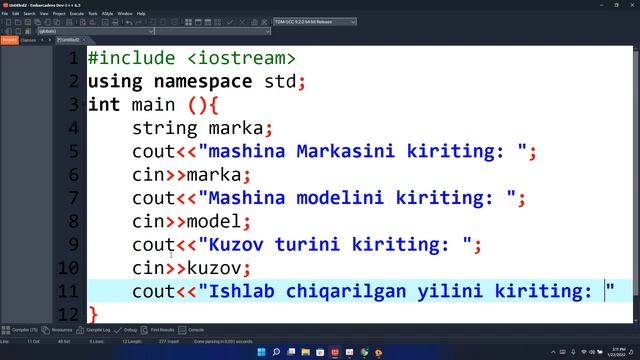Open the members dropdown beside (globals)
The width and height of the screenshot is (640, 360).
(213, 31)
